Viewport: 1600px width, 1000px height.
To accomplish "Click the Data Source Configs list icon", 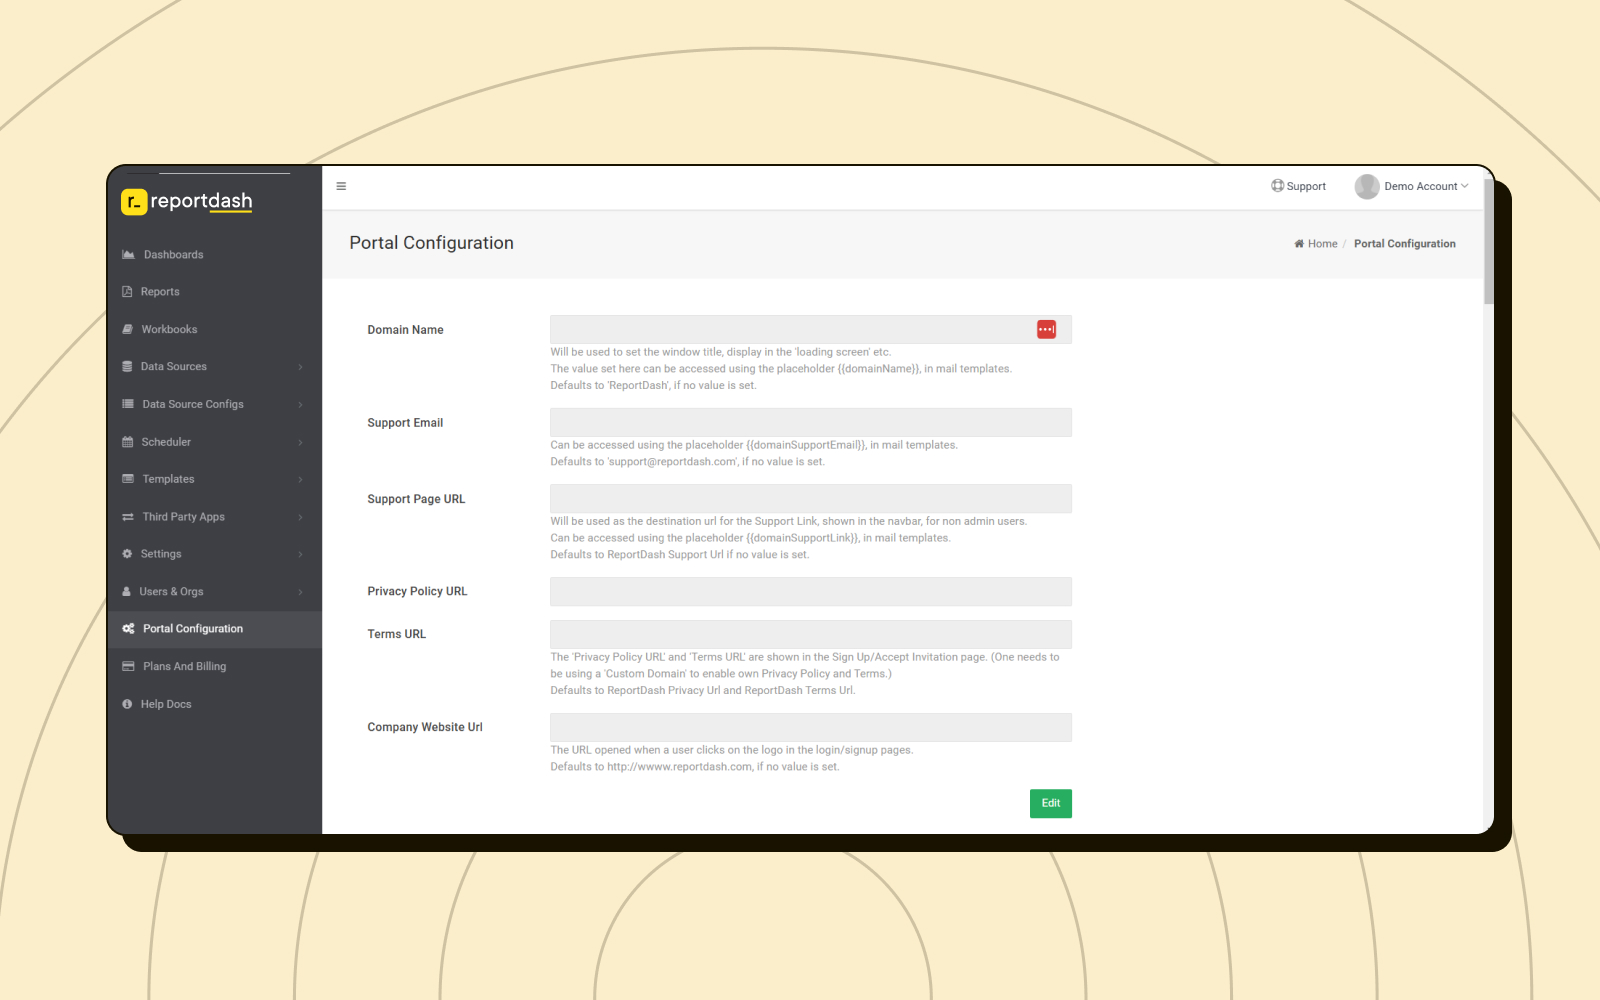I will [x=128, y=404].
